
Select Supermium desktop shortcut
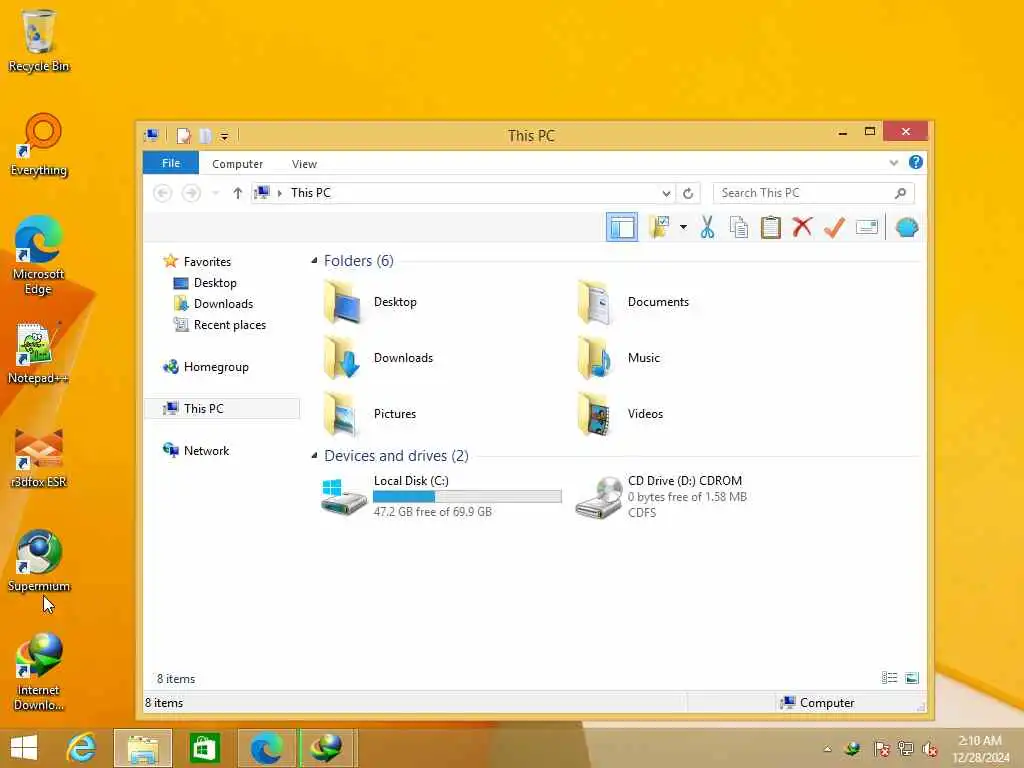point(39,560)
